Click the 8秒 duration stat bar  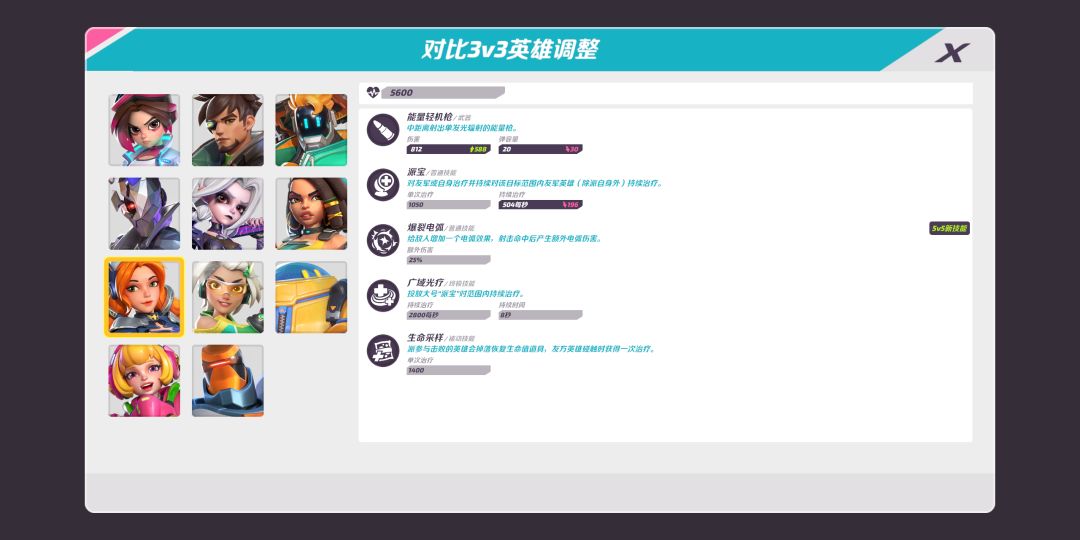(541, 315)
